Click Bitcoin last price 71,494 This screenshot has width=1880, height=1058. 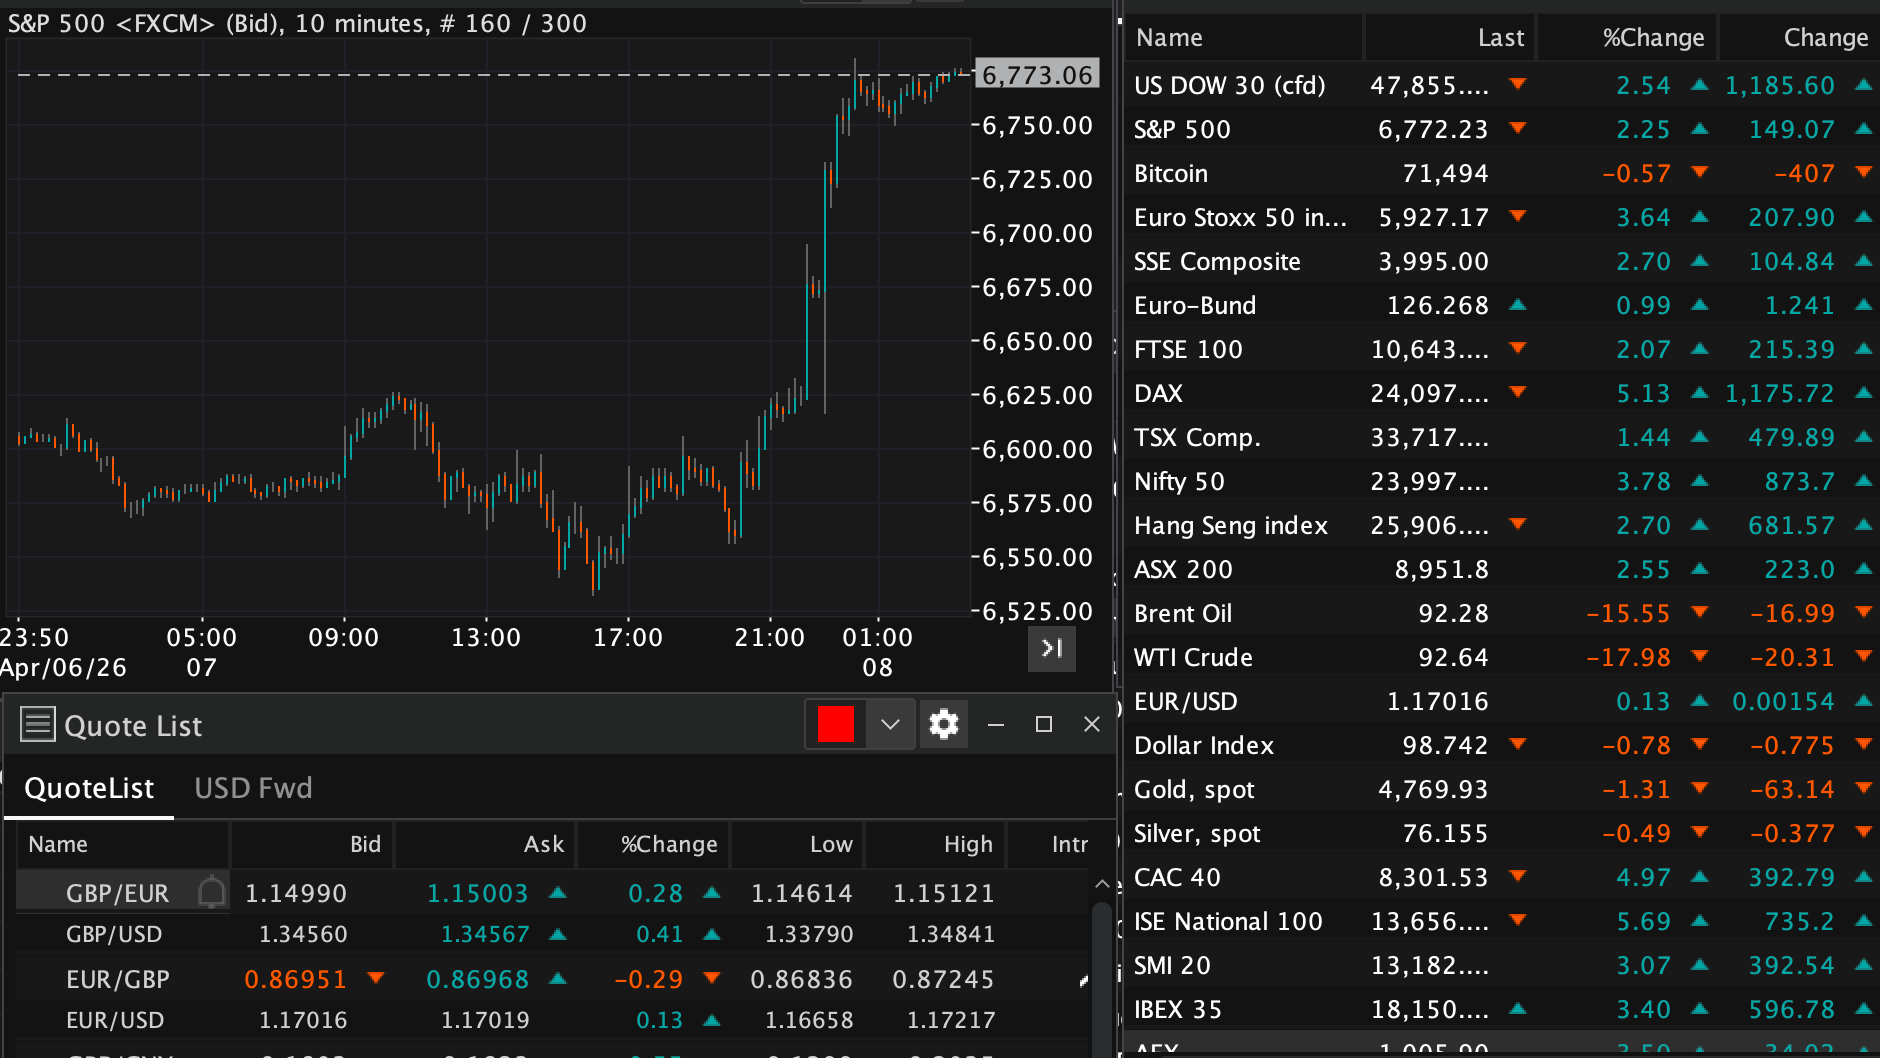coord(1445,173)
